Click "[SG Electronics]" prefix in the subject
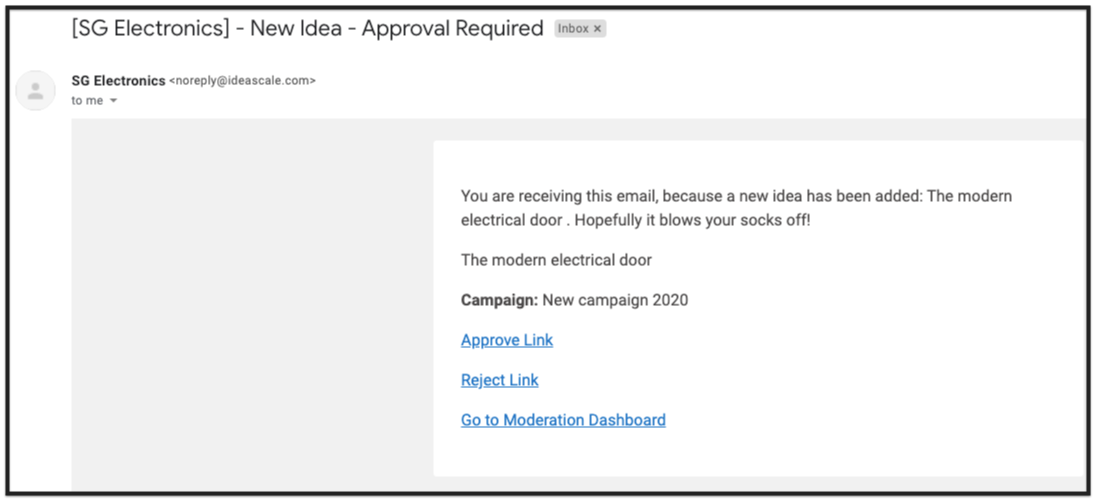Image resolution: width=1096 pixels, height=501 pixels. [x=150, y=29]
